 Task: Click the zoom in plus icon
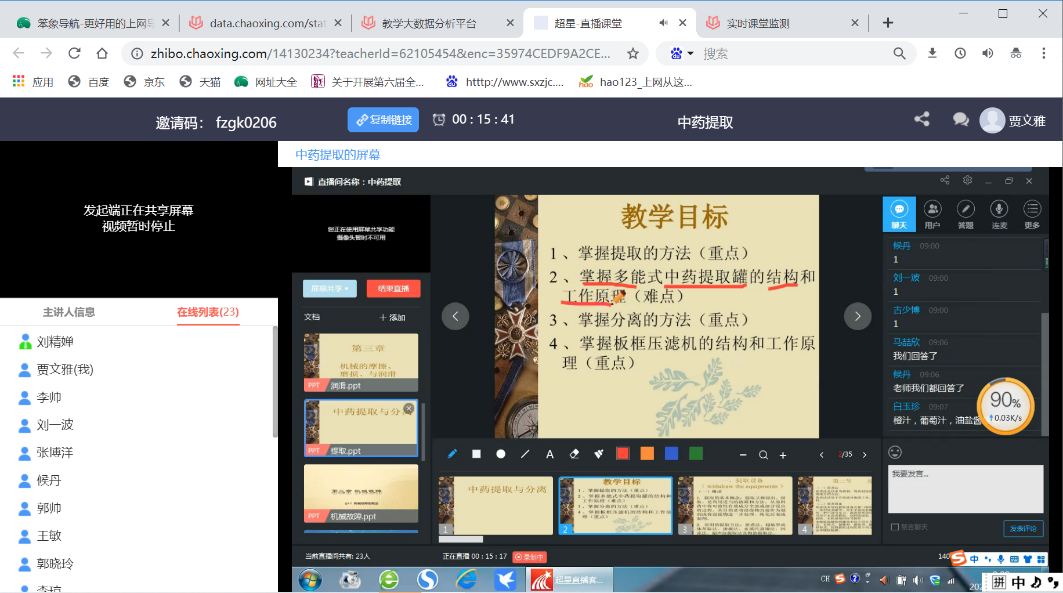[x=783, y=455]
